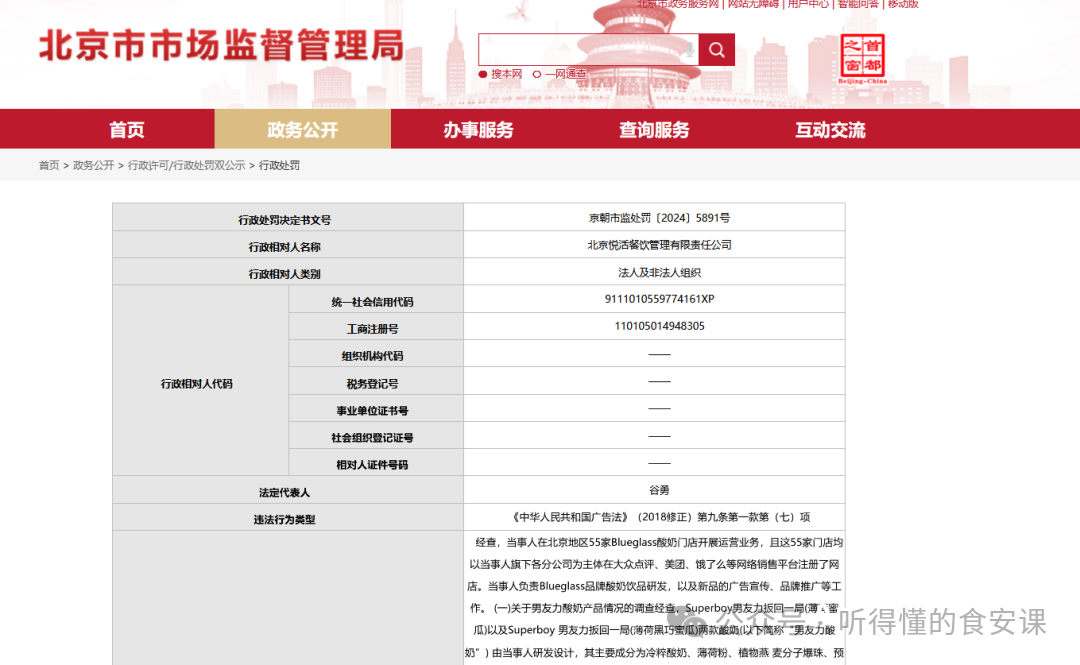1080x665 pixels.
Task: Click the 网站无障碍 accessibility link
Action: 753,4
